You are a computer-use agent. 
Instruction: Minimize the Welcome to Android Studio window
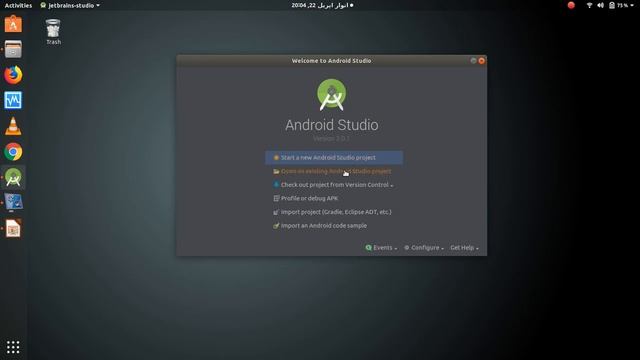click(473, 61)
